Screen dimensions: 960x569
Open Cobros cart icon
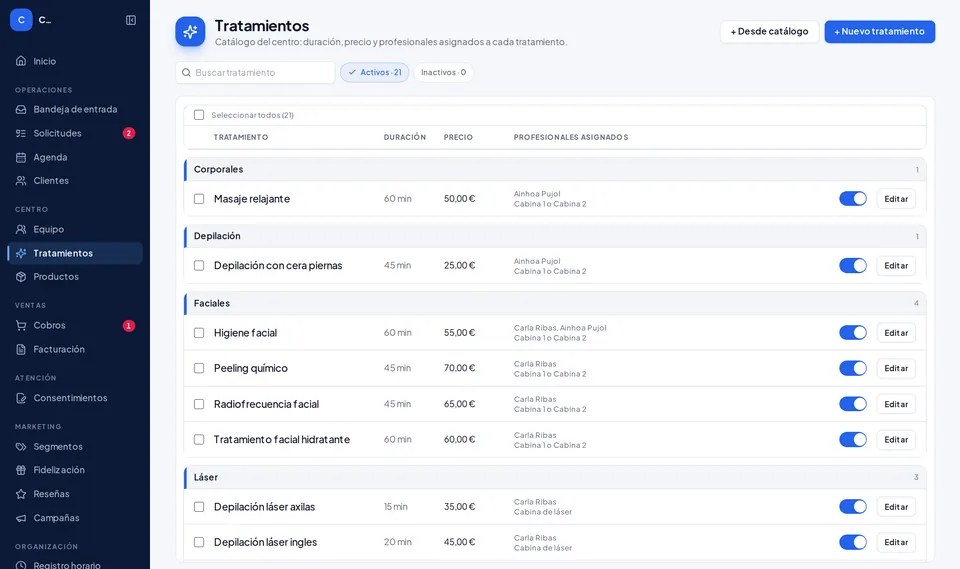pos(21,325)
